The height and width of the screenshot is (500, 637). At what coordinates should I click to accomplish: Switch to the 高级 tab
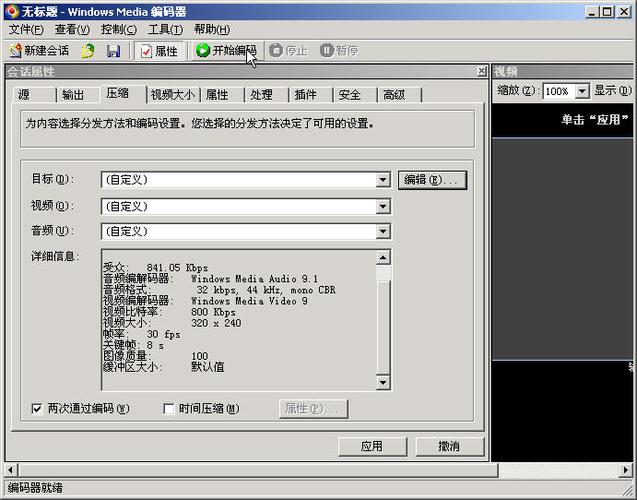click(x=399, y=95)
